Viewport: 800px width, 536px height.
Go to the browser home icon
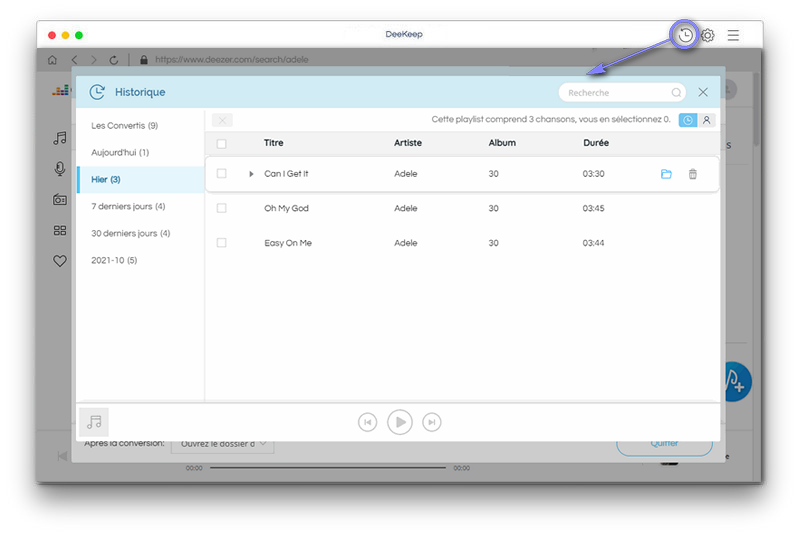[52, 60]
